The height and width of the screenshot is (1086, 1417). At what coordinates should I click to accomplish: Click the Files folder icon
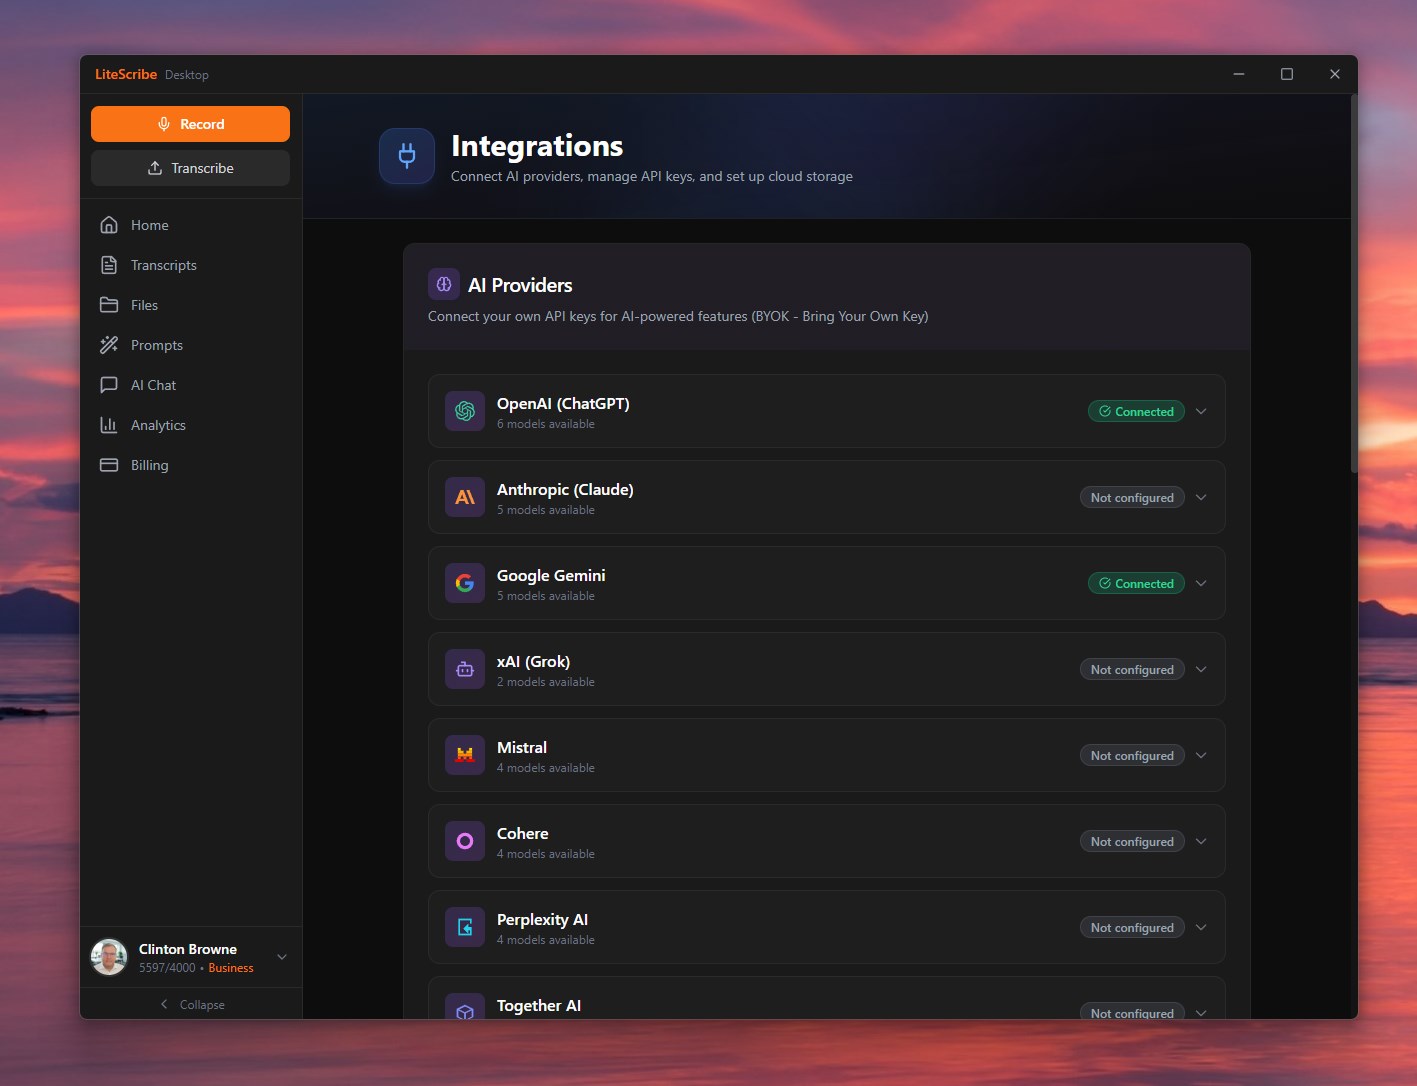click(109, 305)
